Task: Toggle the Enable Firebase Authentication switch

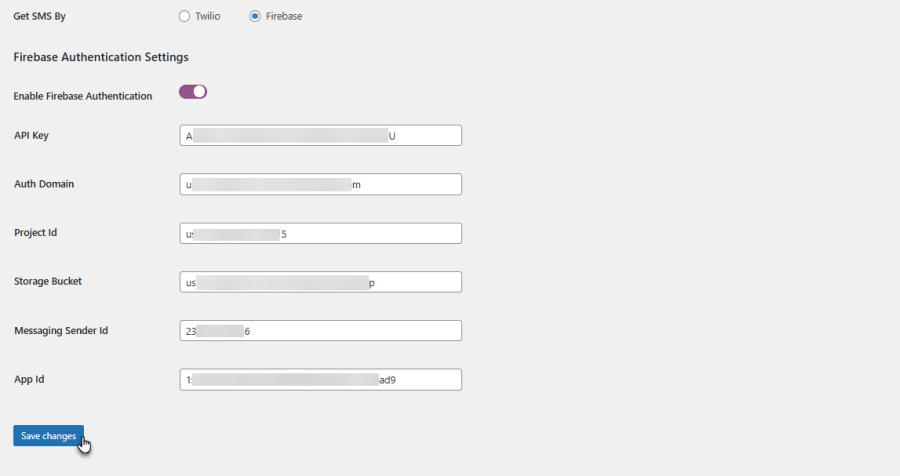Action: click(193, 92)
